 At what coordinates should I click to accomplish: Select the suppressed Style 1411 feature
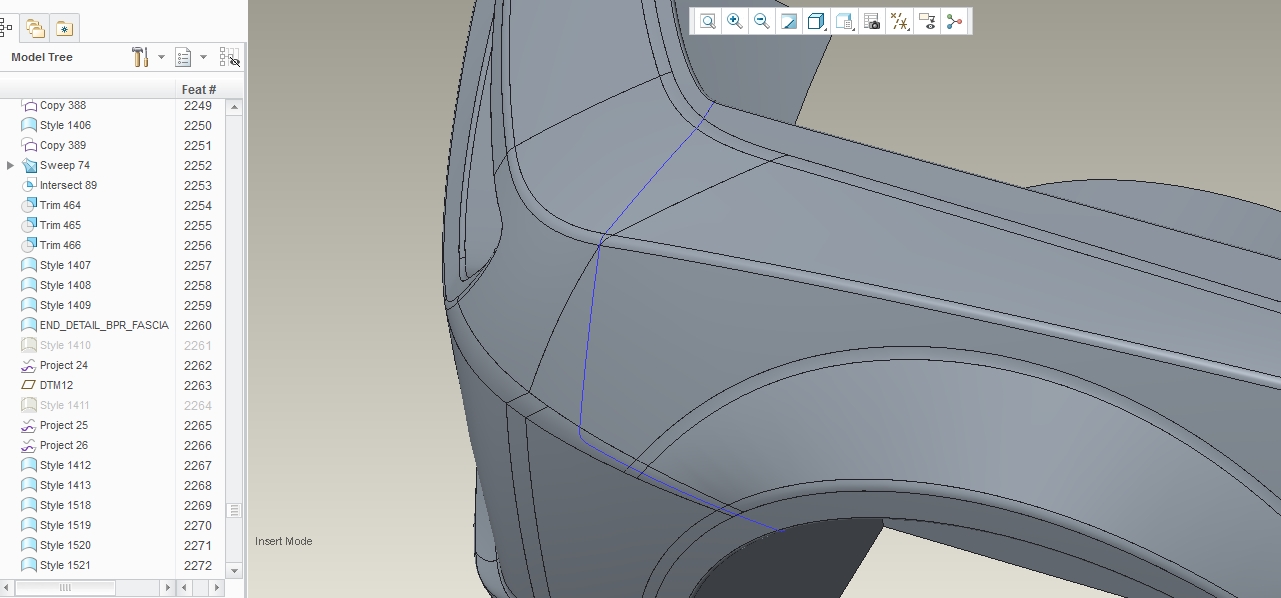[65, 405]
